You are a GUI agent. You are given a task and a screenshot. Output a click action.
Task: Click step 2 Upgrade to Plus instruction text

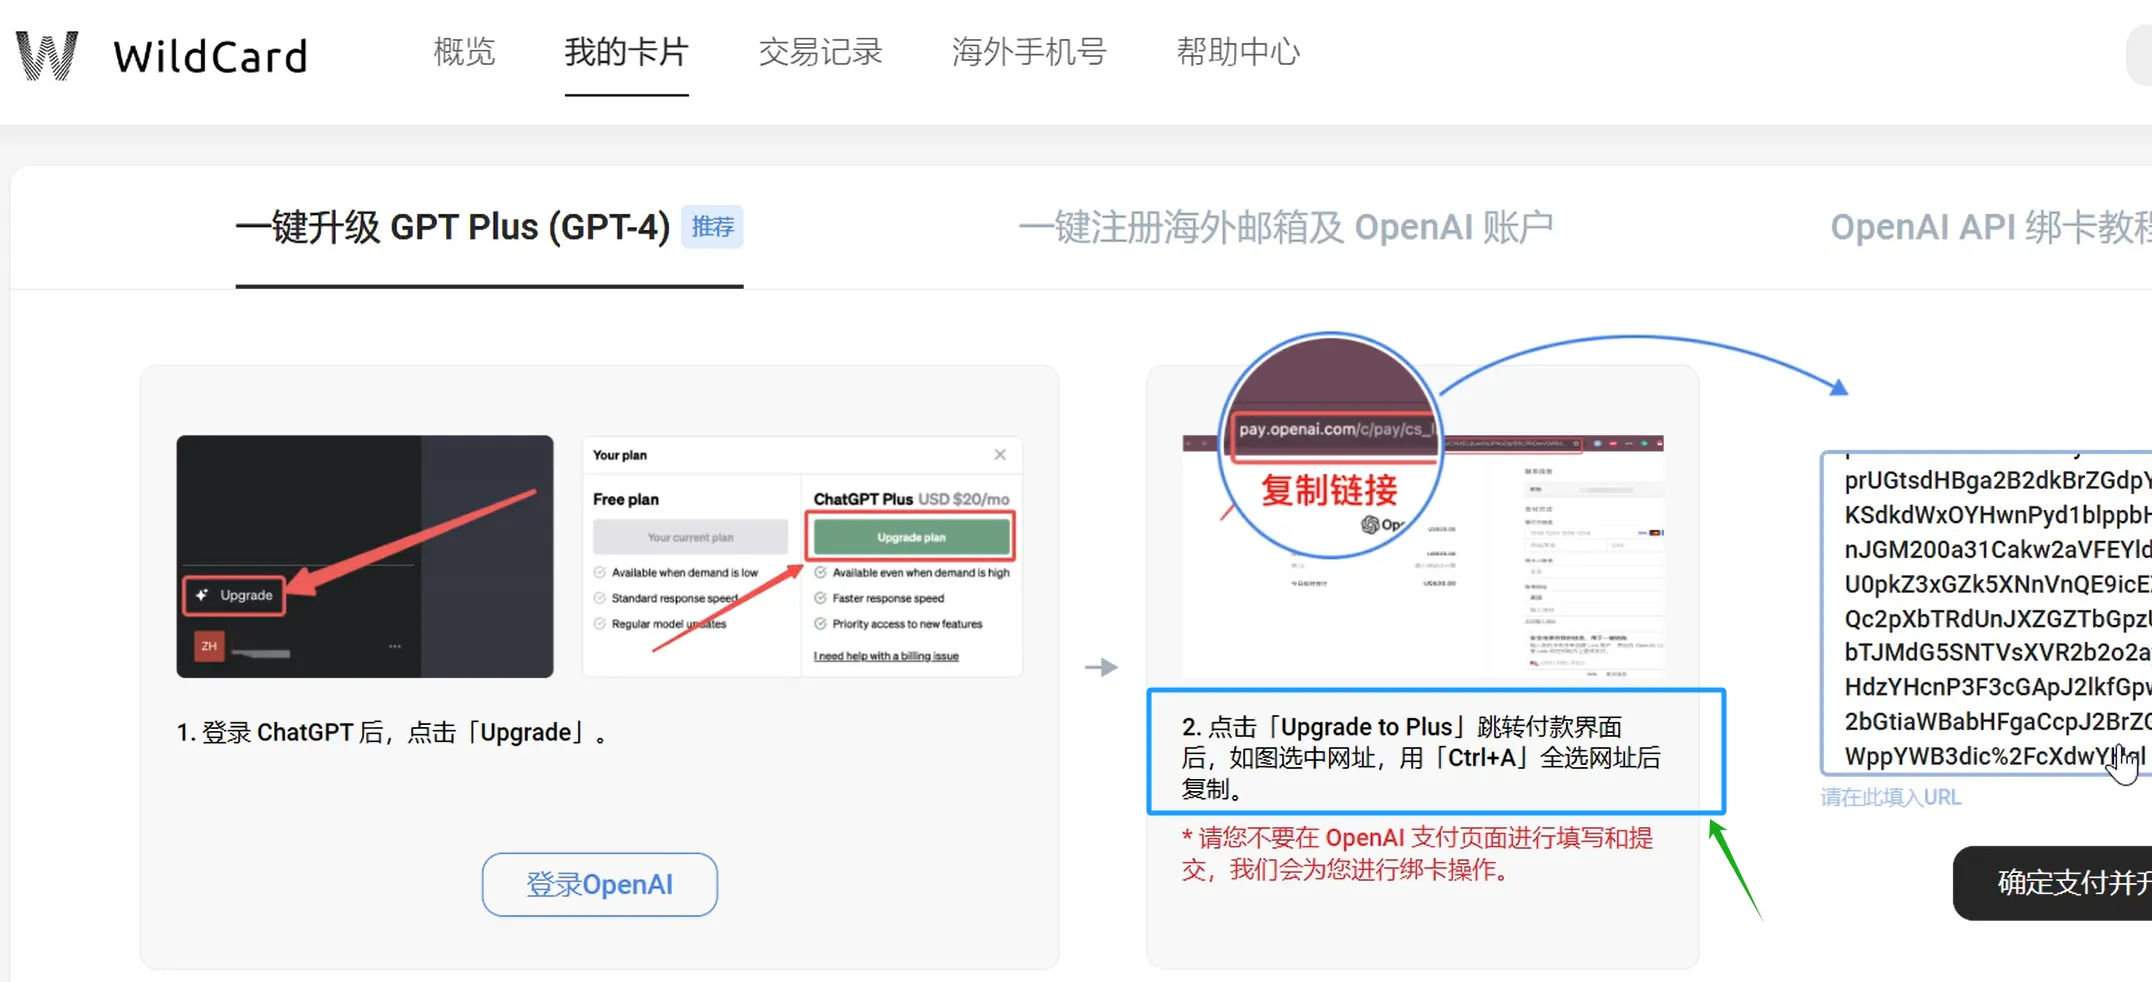[1420, 757]
